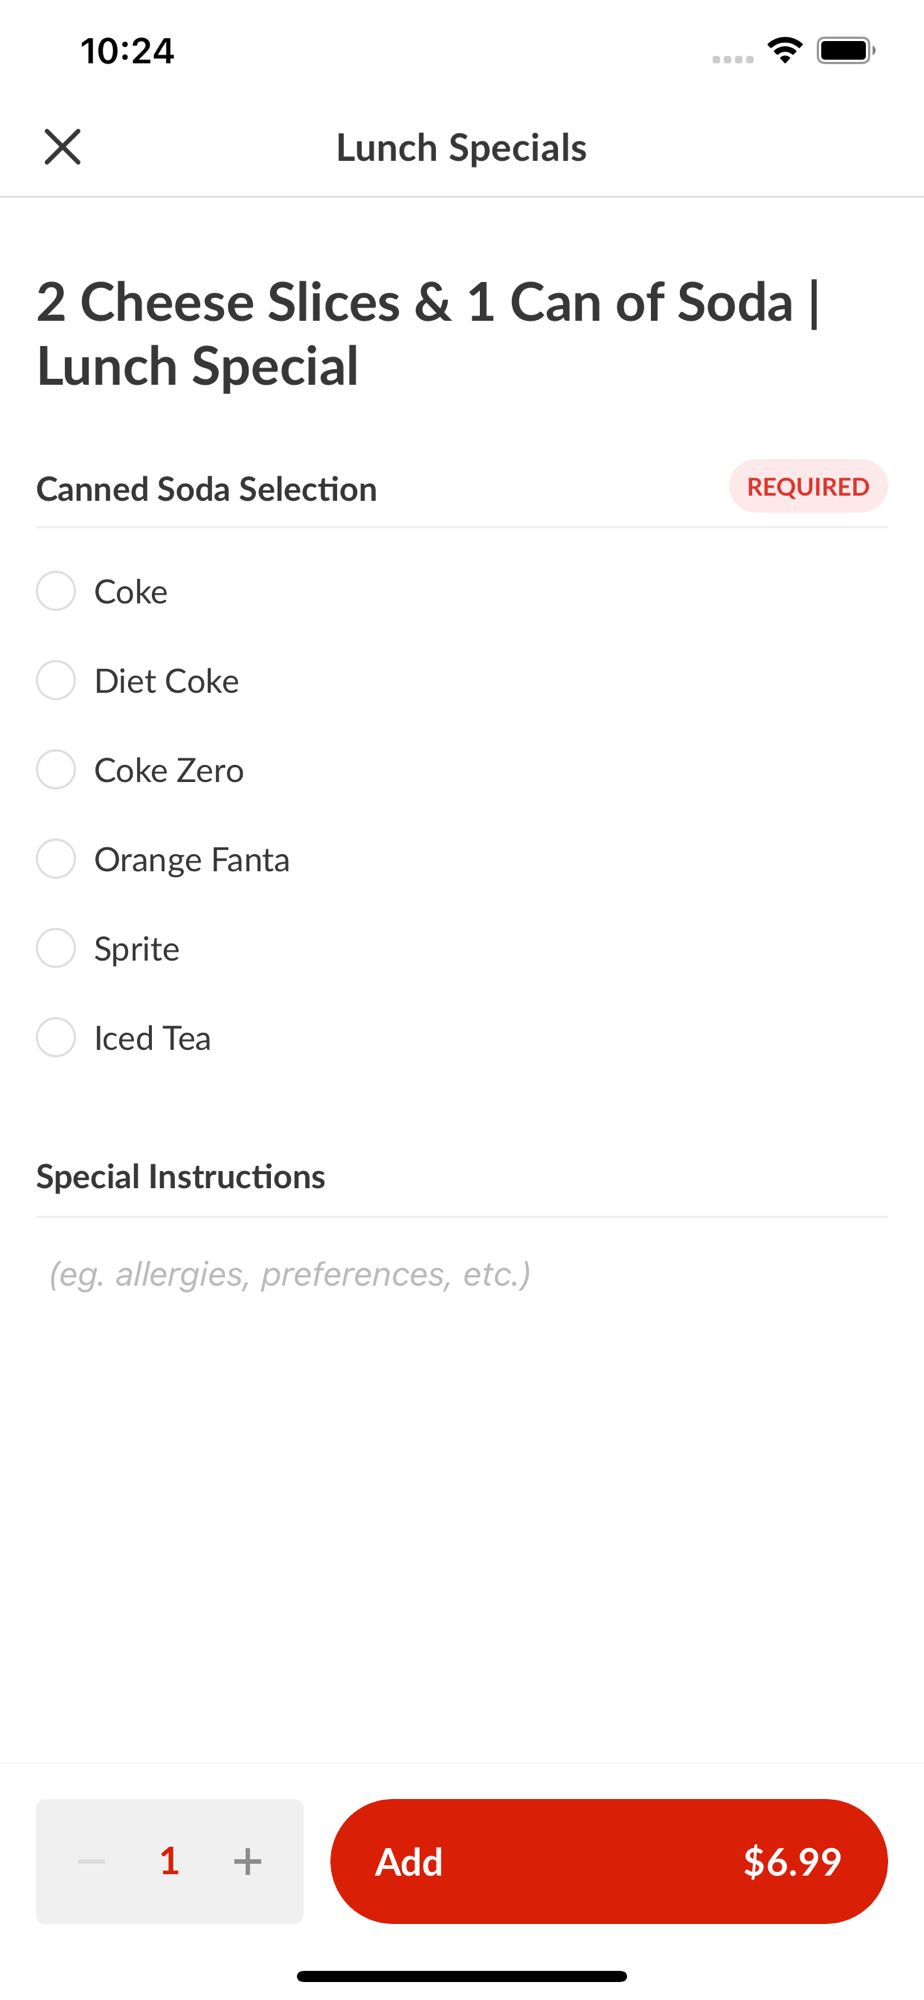Tap the Special Instructions heading
Image resolution: width=924 pixels, height=2000 pixels.
181,1177
